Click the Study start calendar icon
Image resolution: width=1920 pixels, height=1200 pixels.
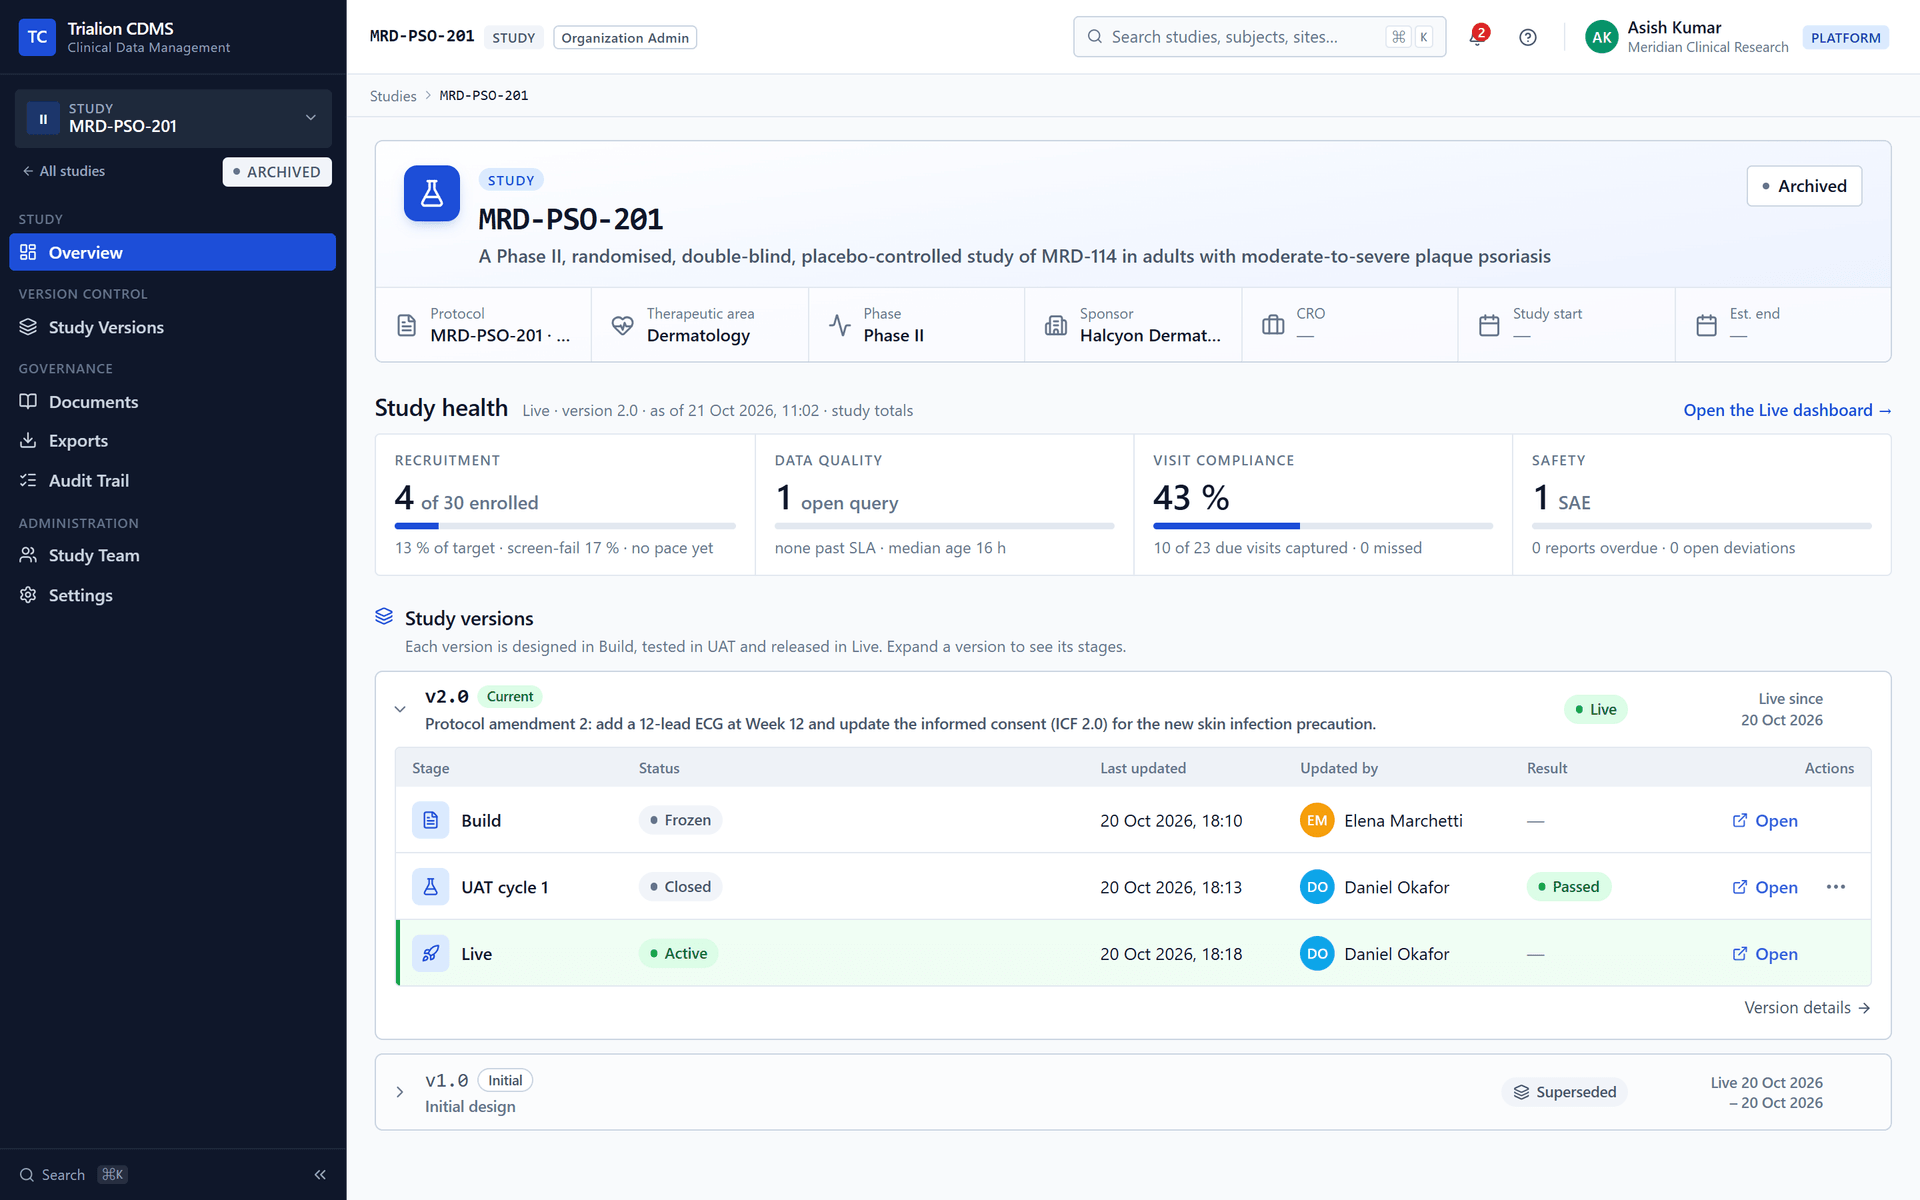(x=1489, y=325)
